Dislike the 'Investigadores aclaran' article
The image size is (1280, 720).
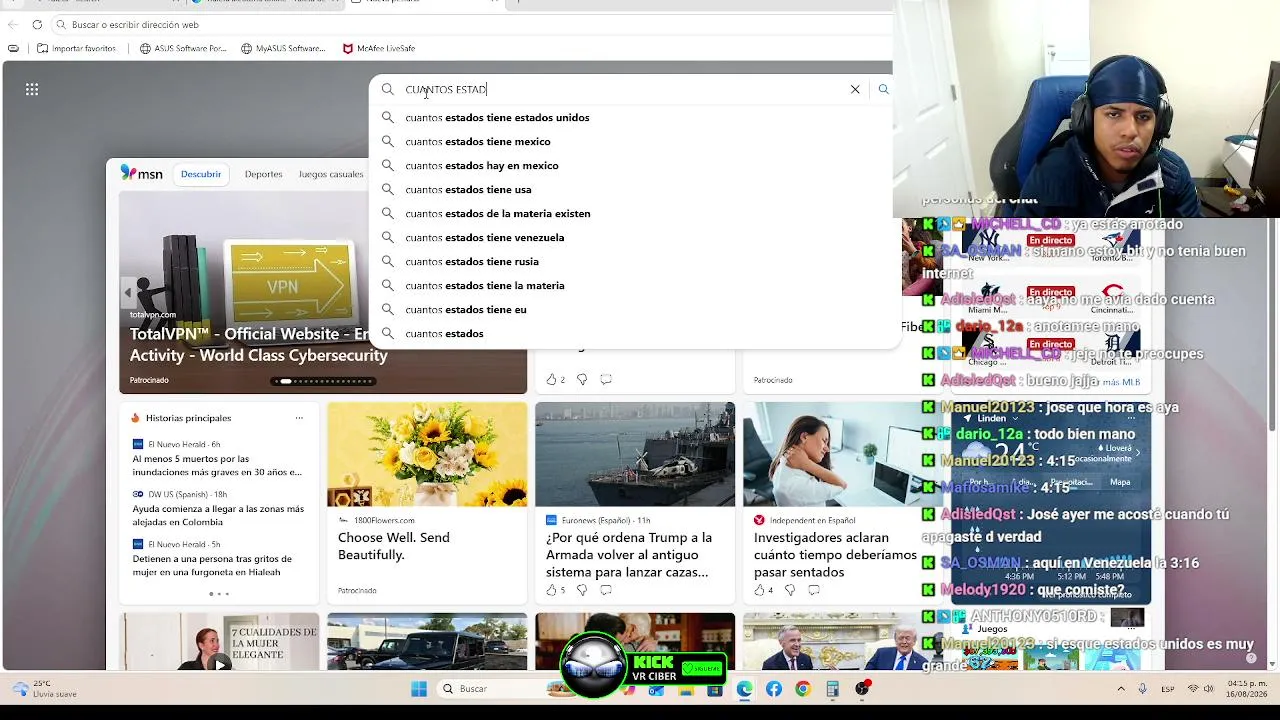click(x=789, y=590)
